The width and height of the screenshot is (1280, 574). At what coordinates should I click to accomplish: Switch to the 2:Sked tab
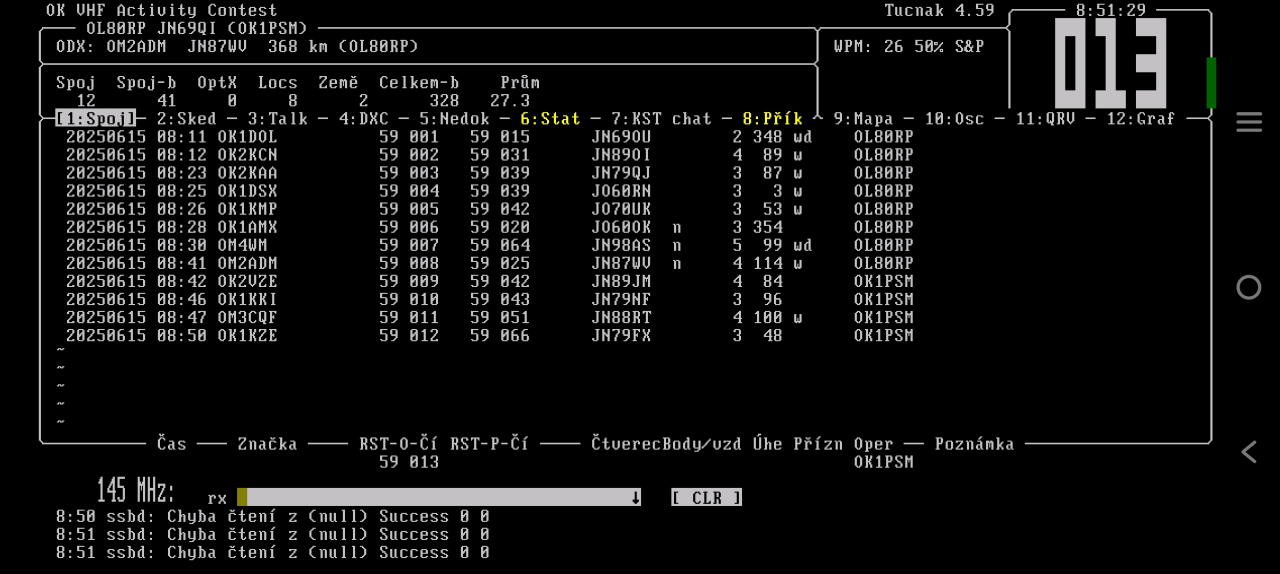(186, 119)
